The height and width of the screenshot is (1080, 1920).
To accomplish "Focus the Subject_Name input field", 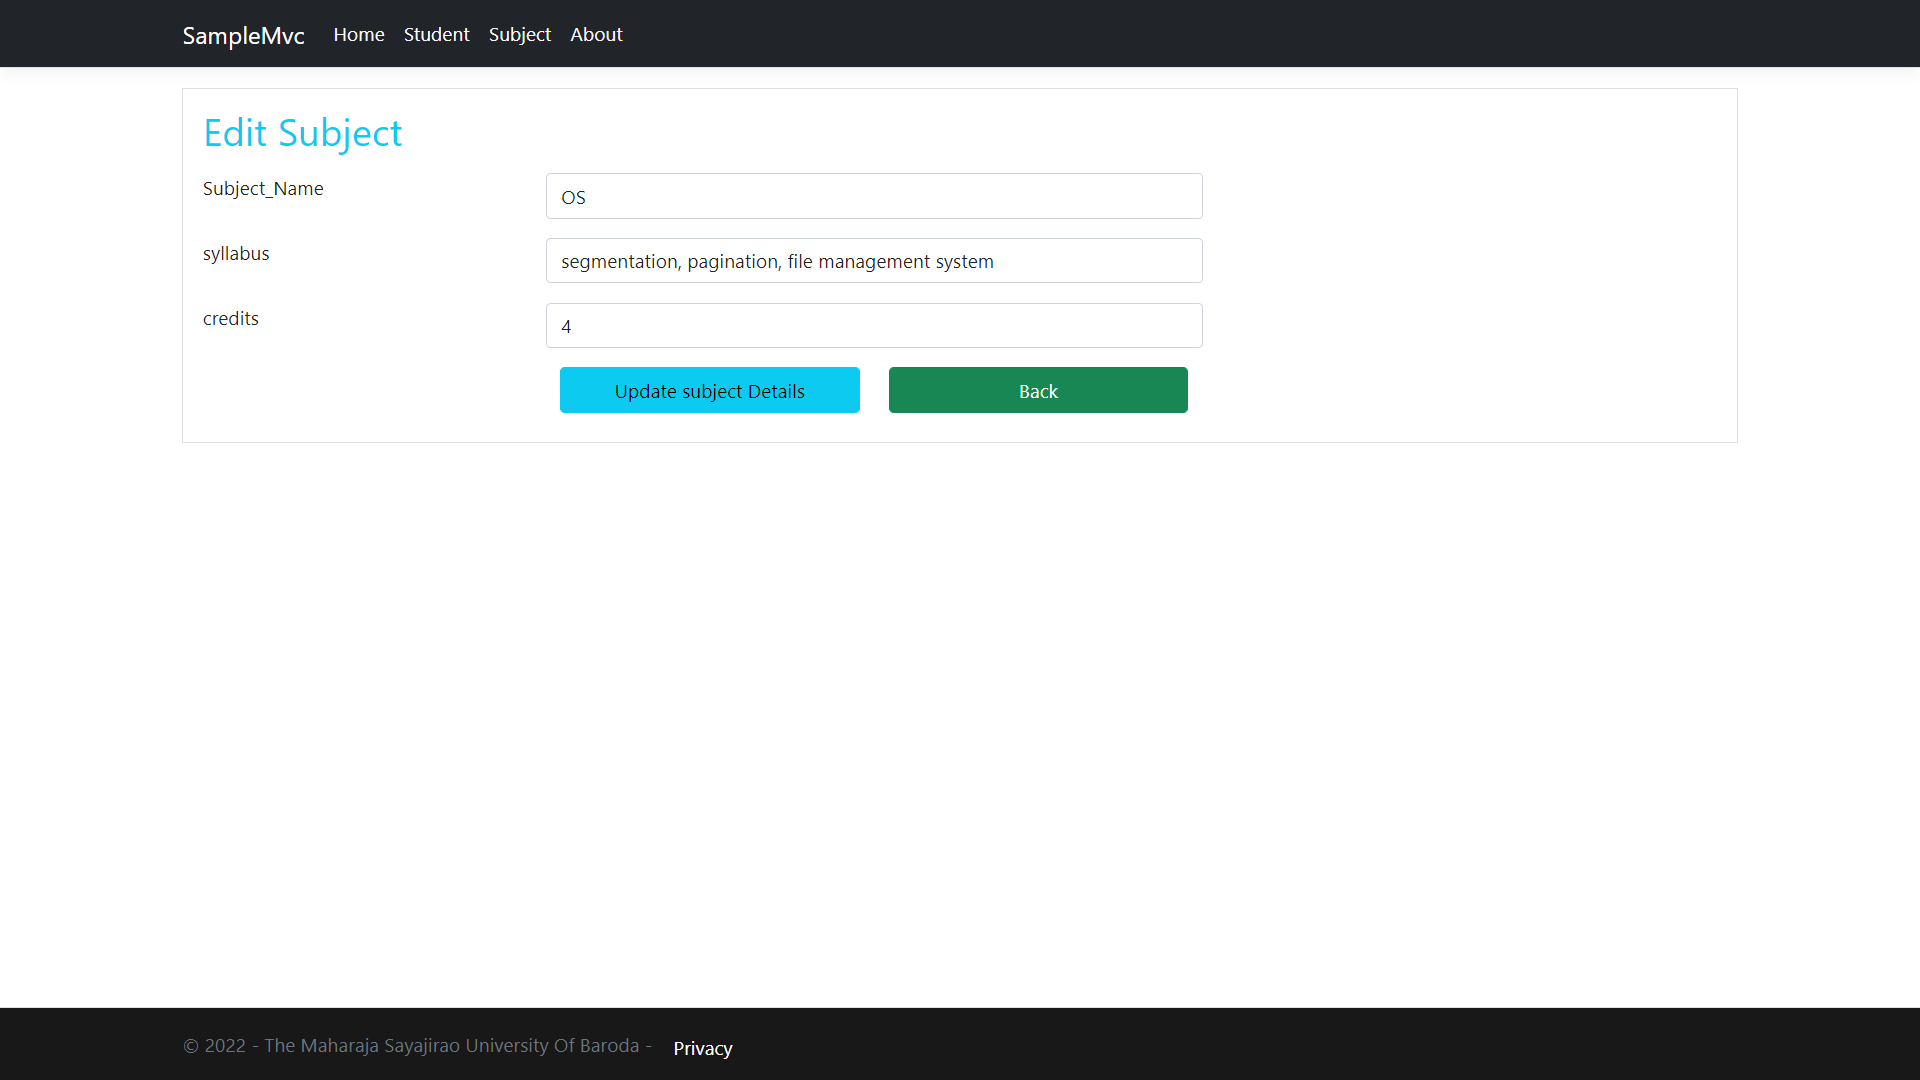I will (x=874, y=196).
